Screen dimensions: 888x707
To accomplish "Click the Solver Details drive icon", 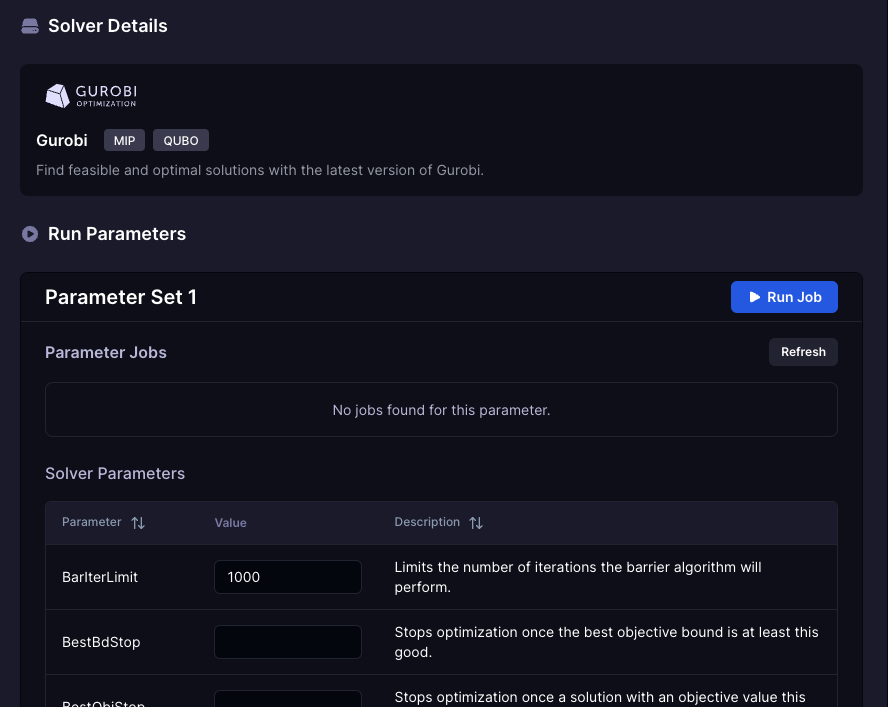I will point(30,26).
